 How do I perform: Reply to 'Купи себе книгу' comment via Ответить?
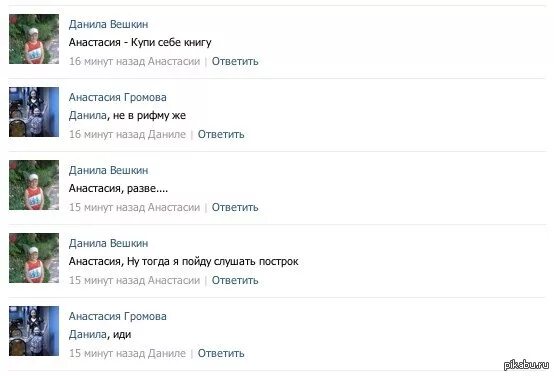pos(235,61)
